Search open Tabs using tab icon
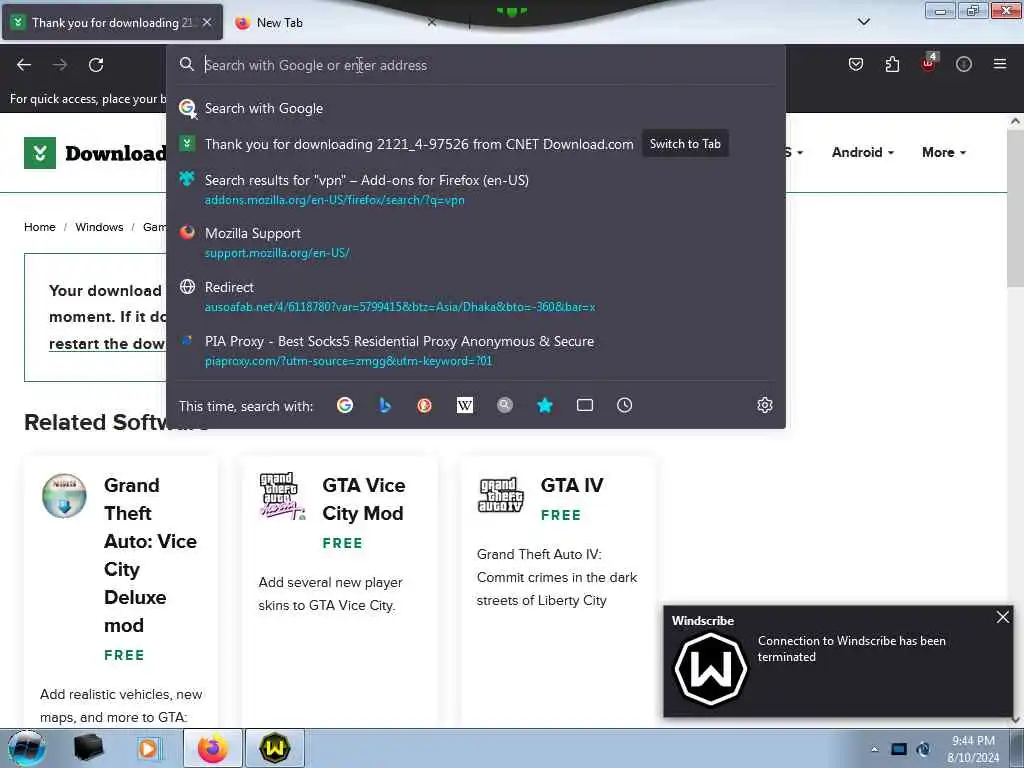The image size is (1024, 768). coord(584,406)
